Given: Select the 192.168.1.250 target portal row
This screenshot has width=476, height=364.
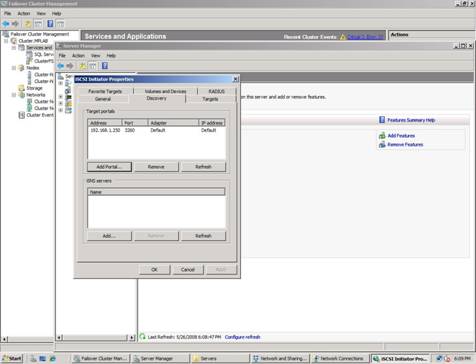Looking at the screenshot, I should [156, 130].
